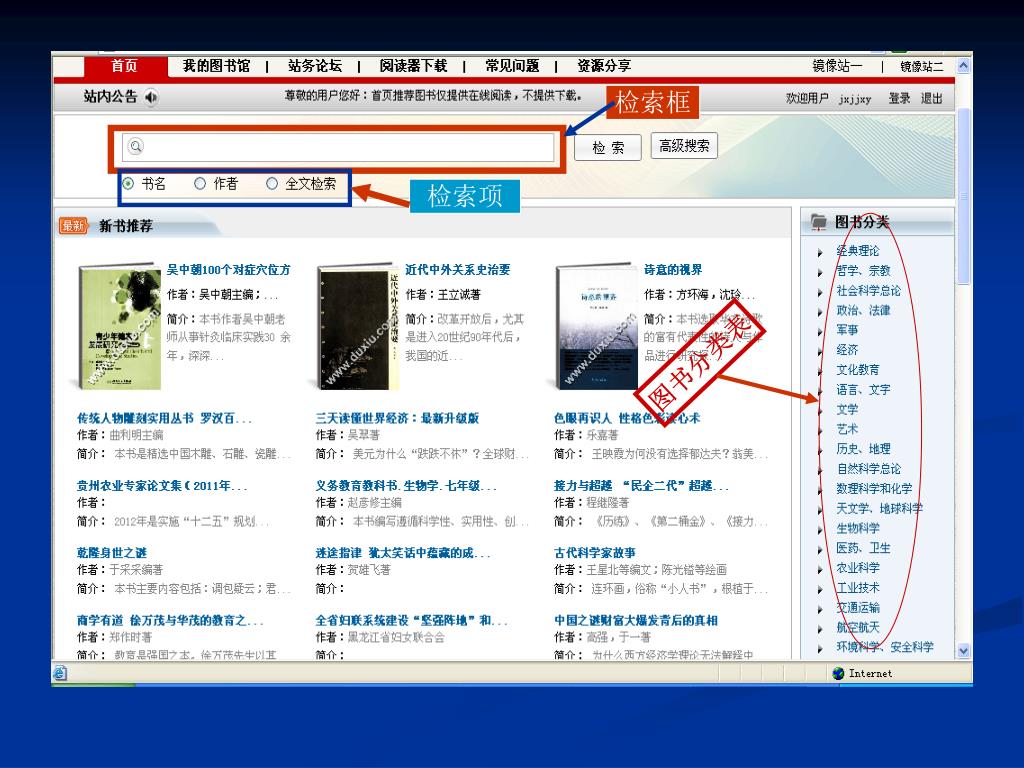Open the 文学 category
Screen dimensions: 1024x768
(847, 409)
